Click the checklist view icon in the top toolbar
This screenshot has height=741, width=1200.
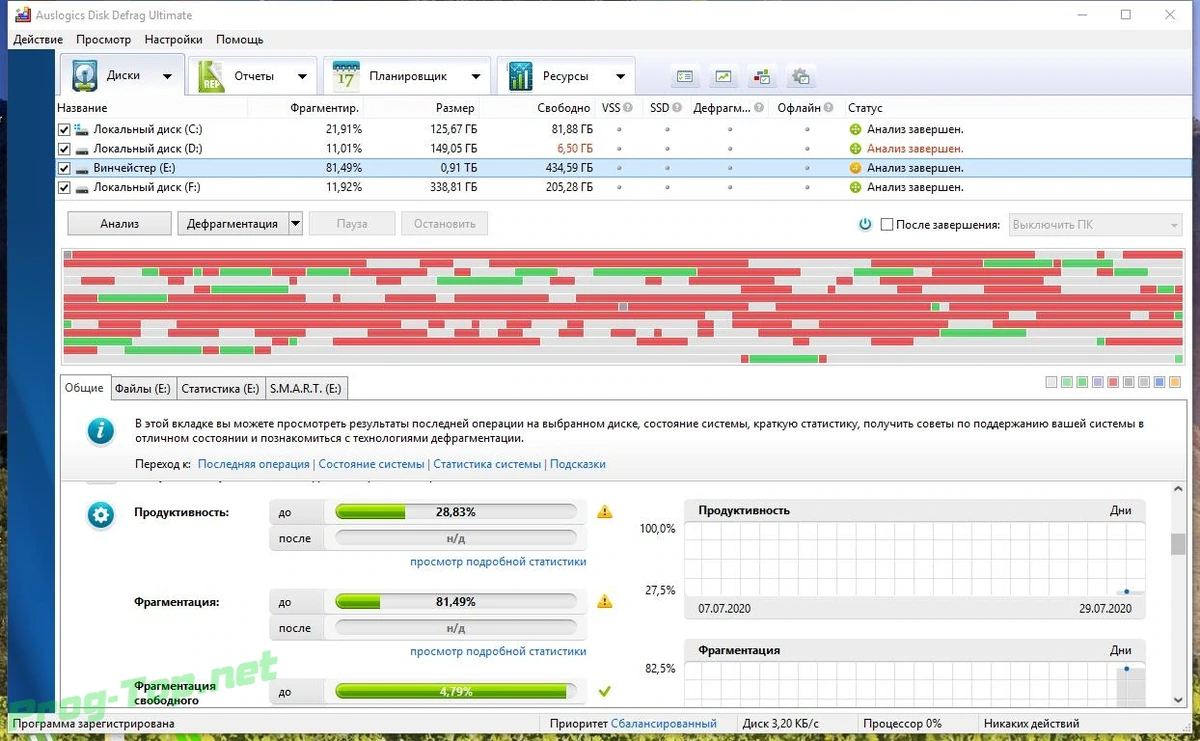[x=685, y=76]
